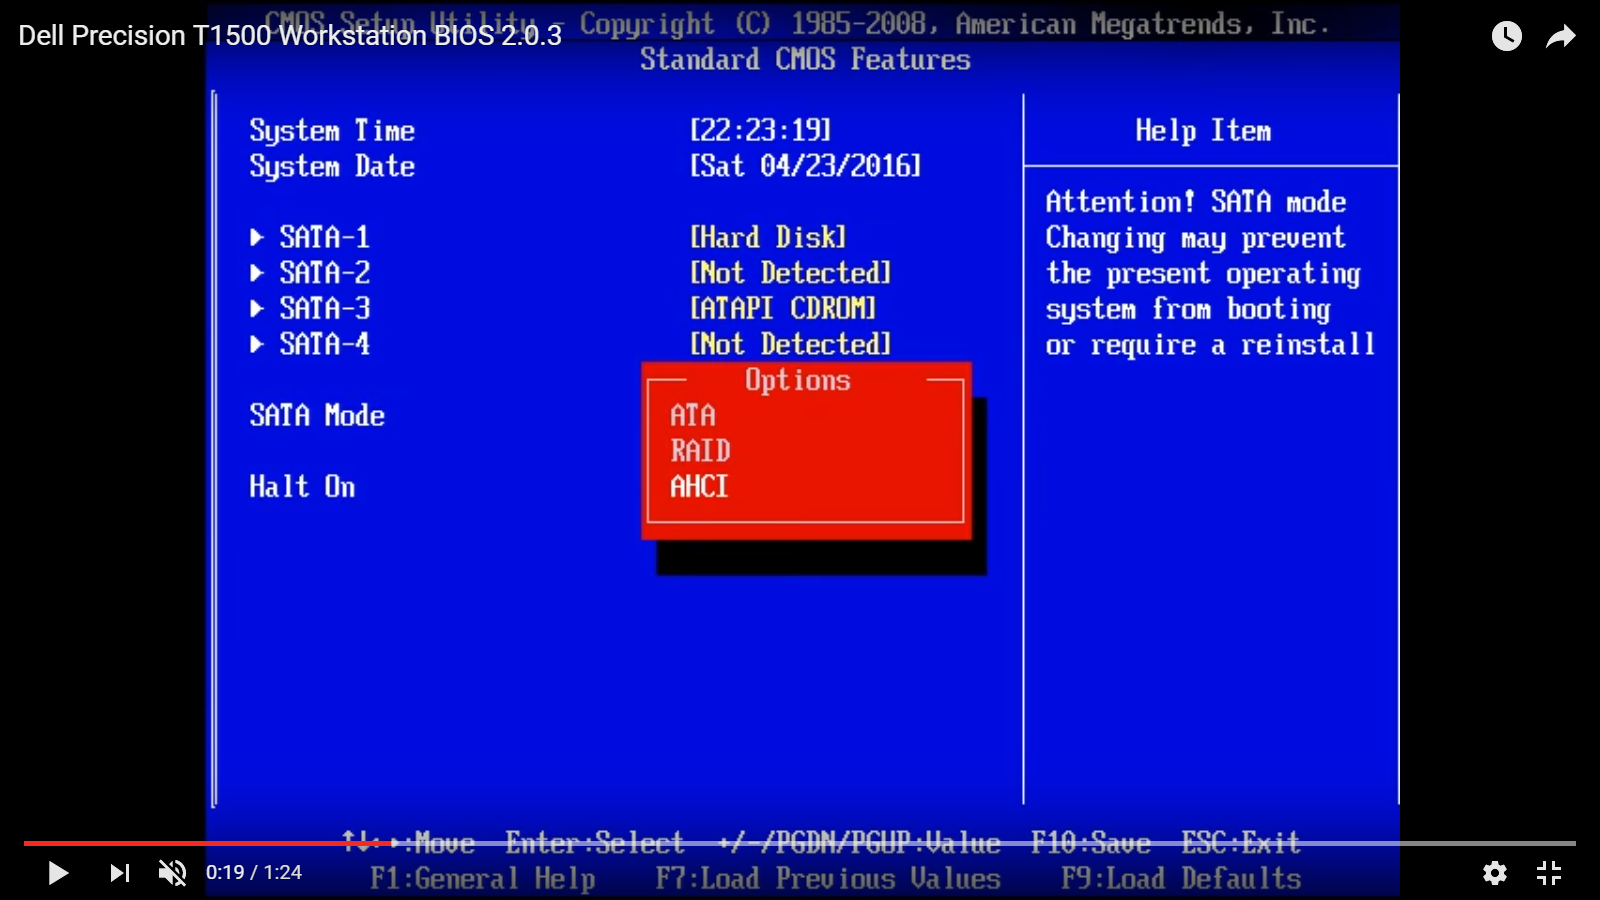Expand the SATA-3 submenu arrow

[257, 308]
